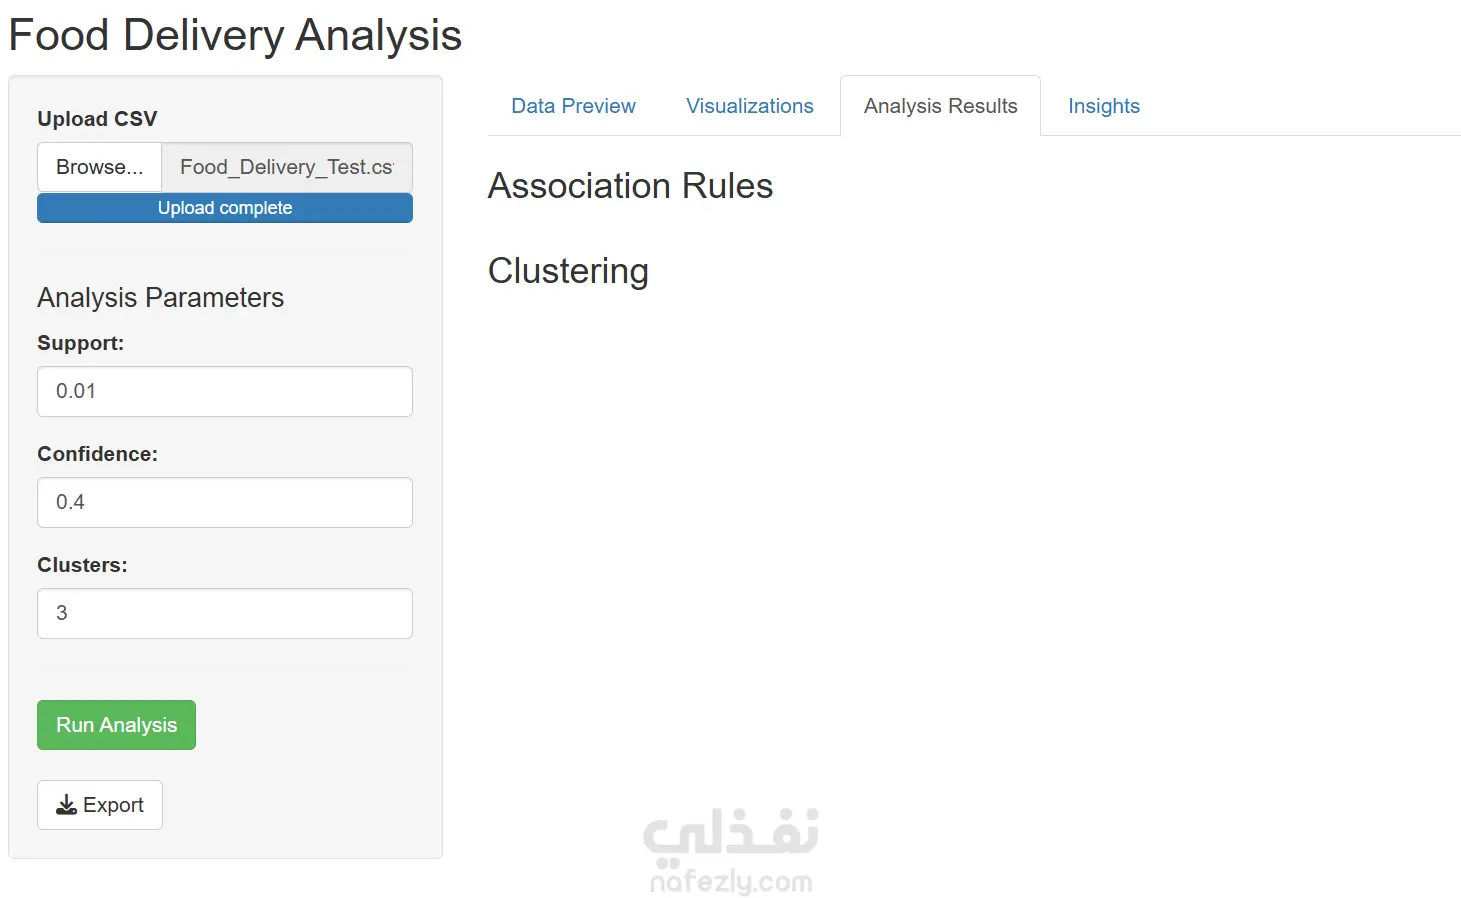Click the Food Delivery Analysis page title

point(235,35)
